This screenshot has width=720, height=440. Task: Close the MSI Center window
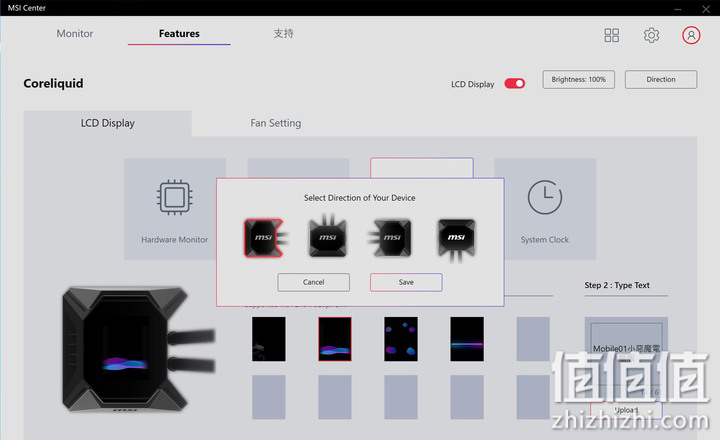pos(706,8)
